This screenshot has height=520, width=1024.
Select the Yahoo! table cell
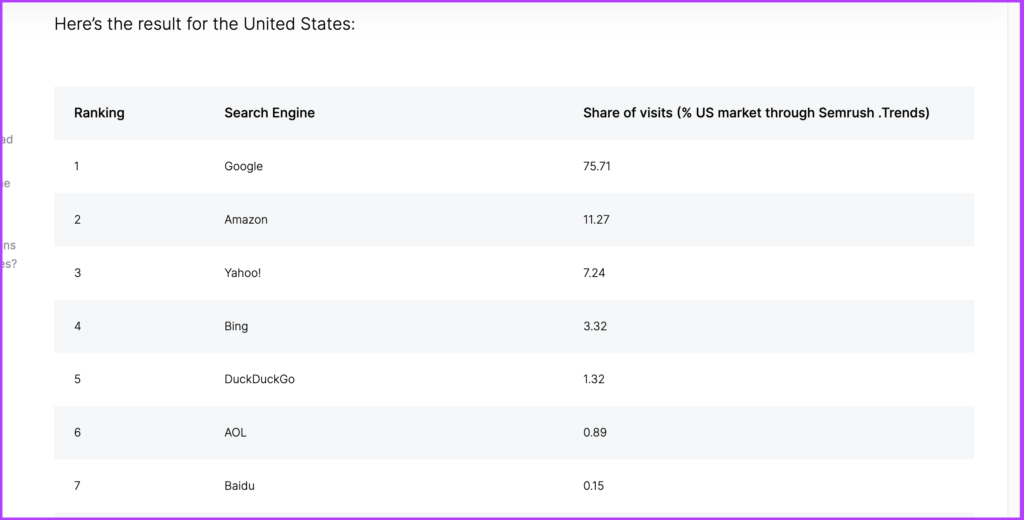242,273
